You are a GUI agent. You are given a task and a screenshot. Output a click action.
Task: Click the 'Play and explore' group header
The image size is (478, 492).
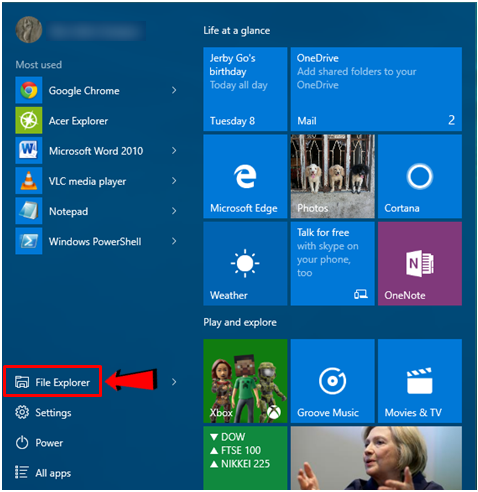[x=240, y=322]
